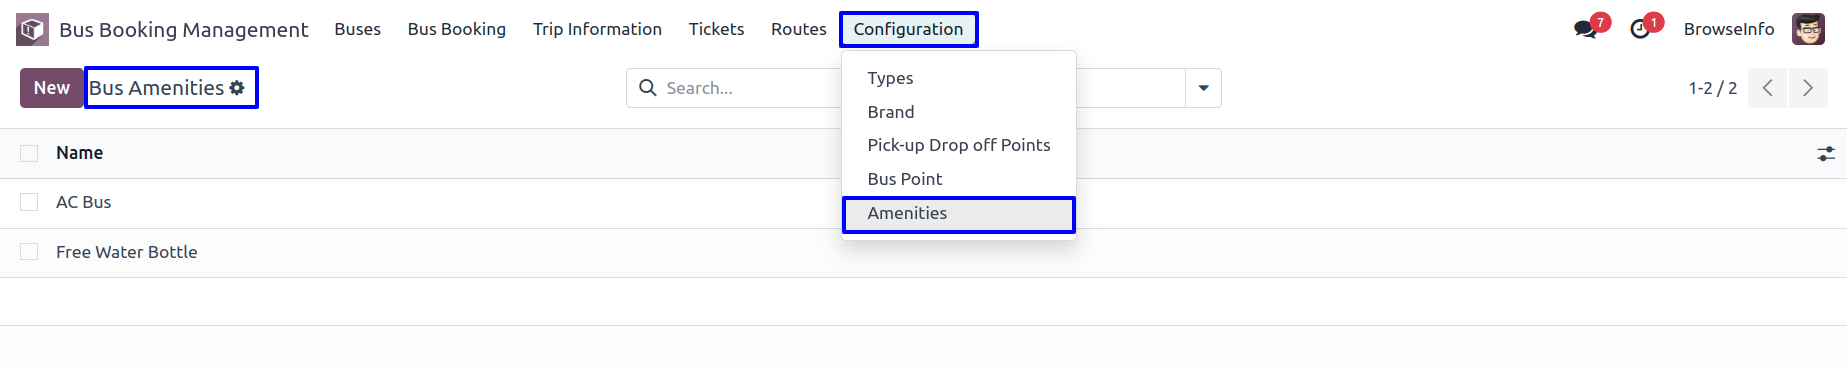The width and height of the screenshot is (1847, 369).
Task: Check the Free Water Bottle row checkbox
Action: click(29, 252)
